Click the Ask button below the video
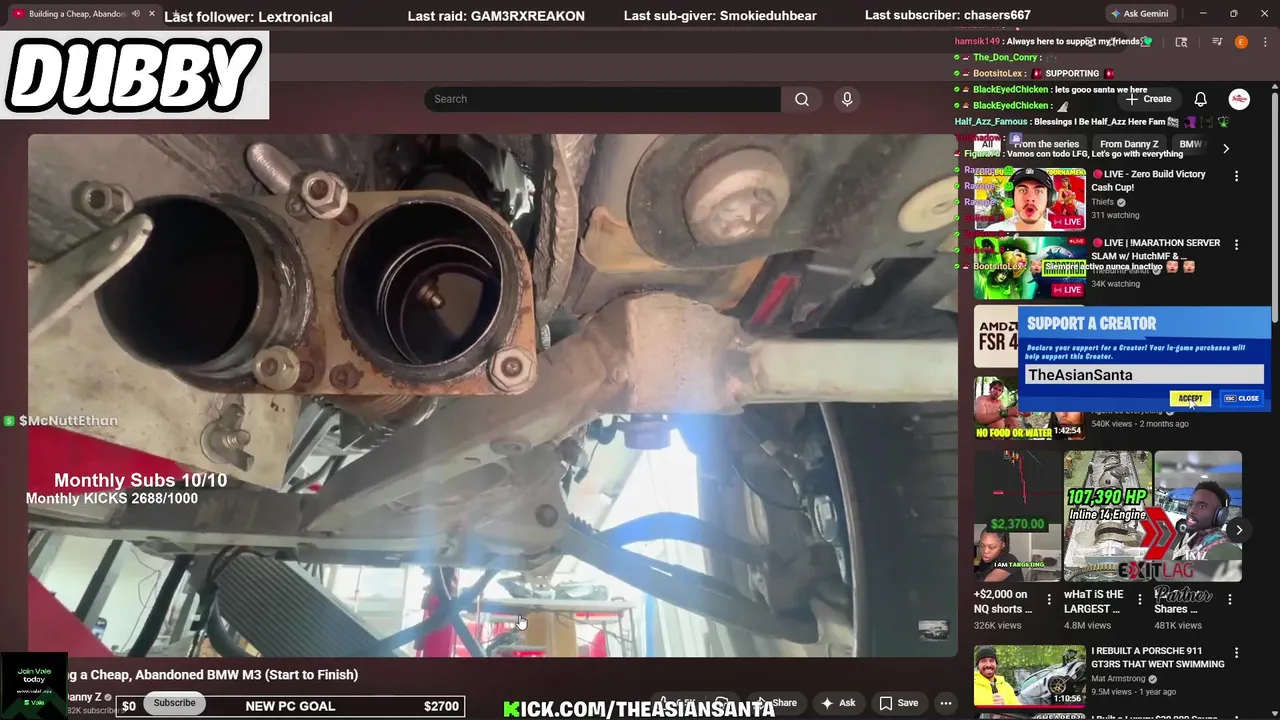This screenshot has height=720, width=1280. [x=838, y=703]
